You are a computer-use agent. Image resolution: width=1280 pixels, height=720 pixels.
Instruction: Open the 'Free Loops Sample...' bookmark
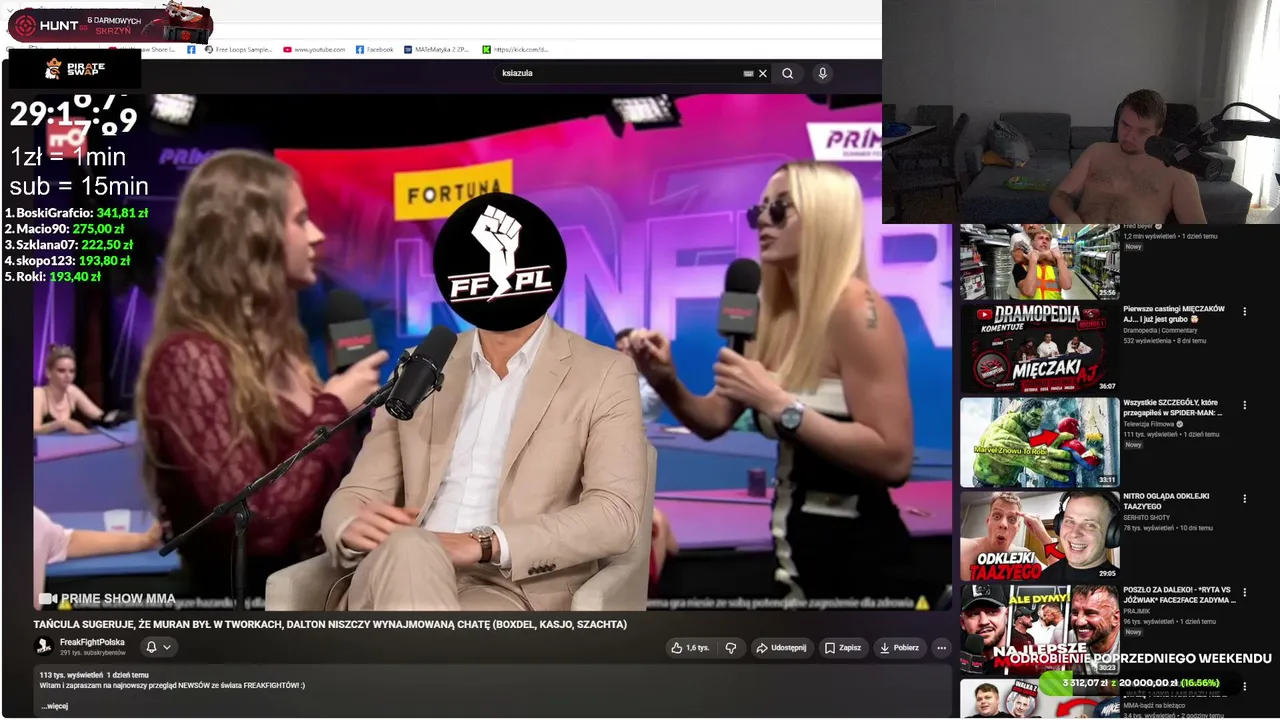[238, 49]
